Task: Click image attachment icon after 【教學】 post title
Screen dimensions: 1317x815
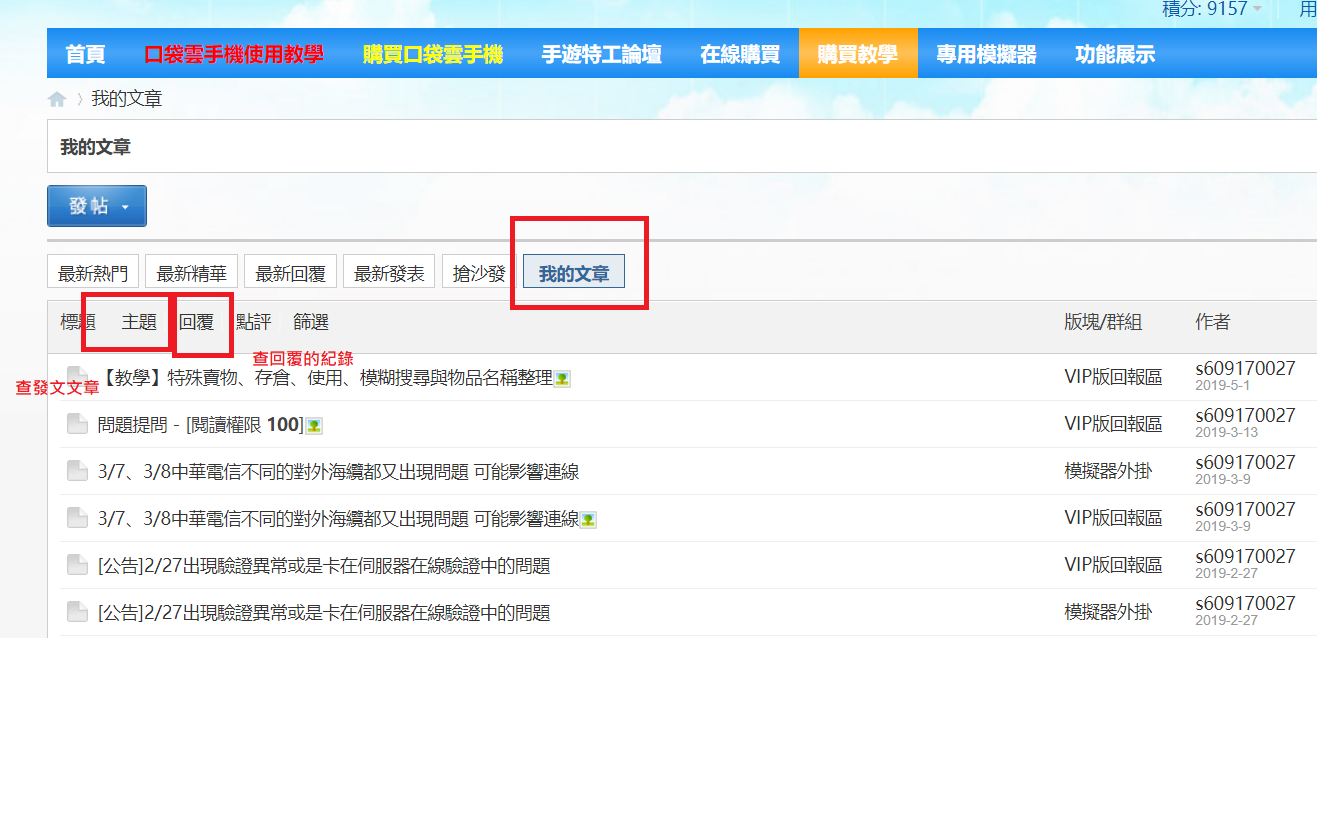Action: click(563, 379)
